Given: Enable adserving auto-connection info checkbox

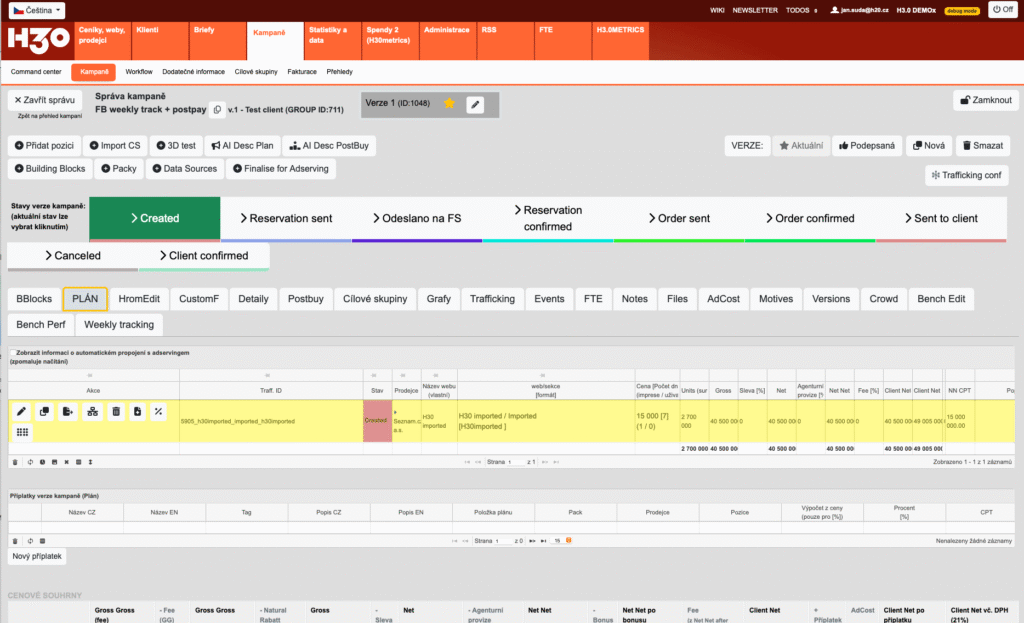Looking at the screenshot, I should [12, 353].
